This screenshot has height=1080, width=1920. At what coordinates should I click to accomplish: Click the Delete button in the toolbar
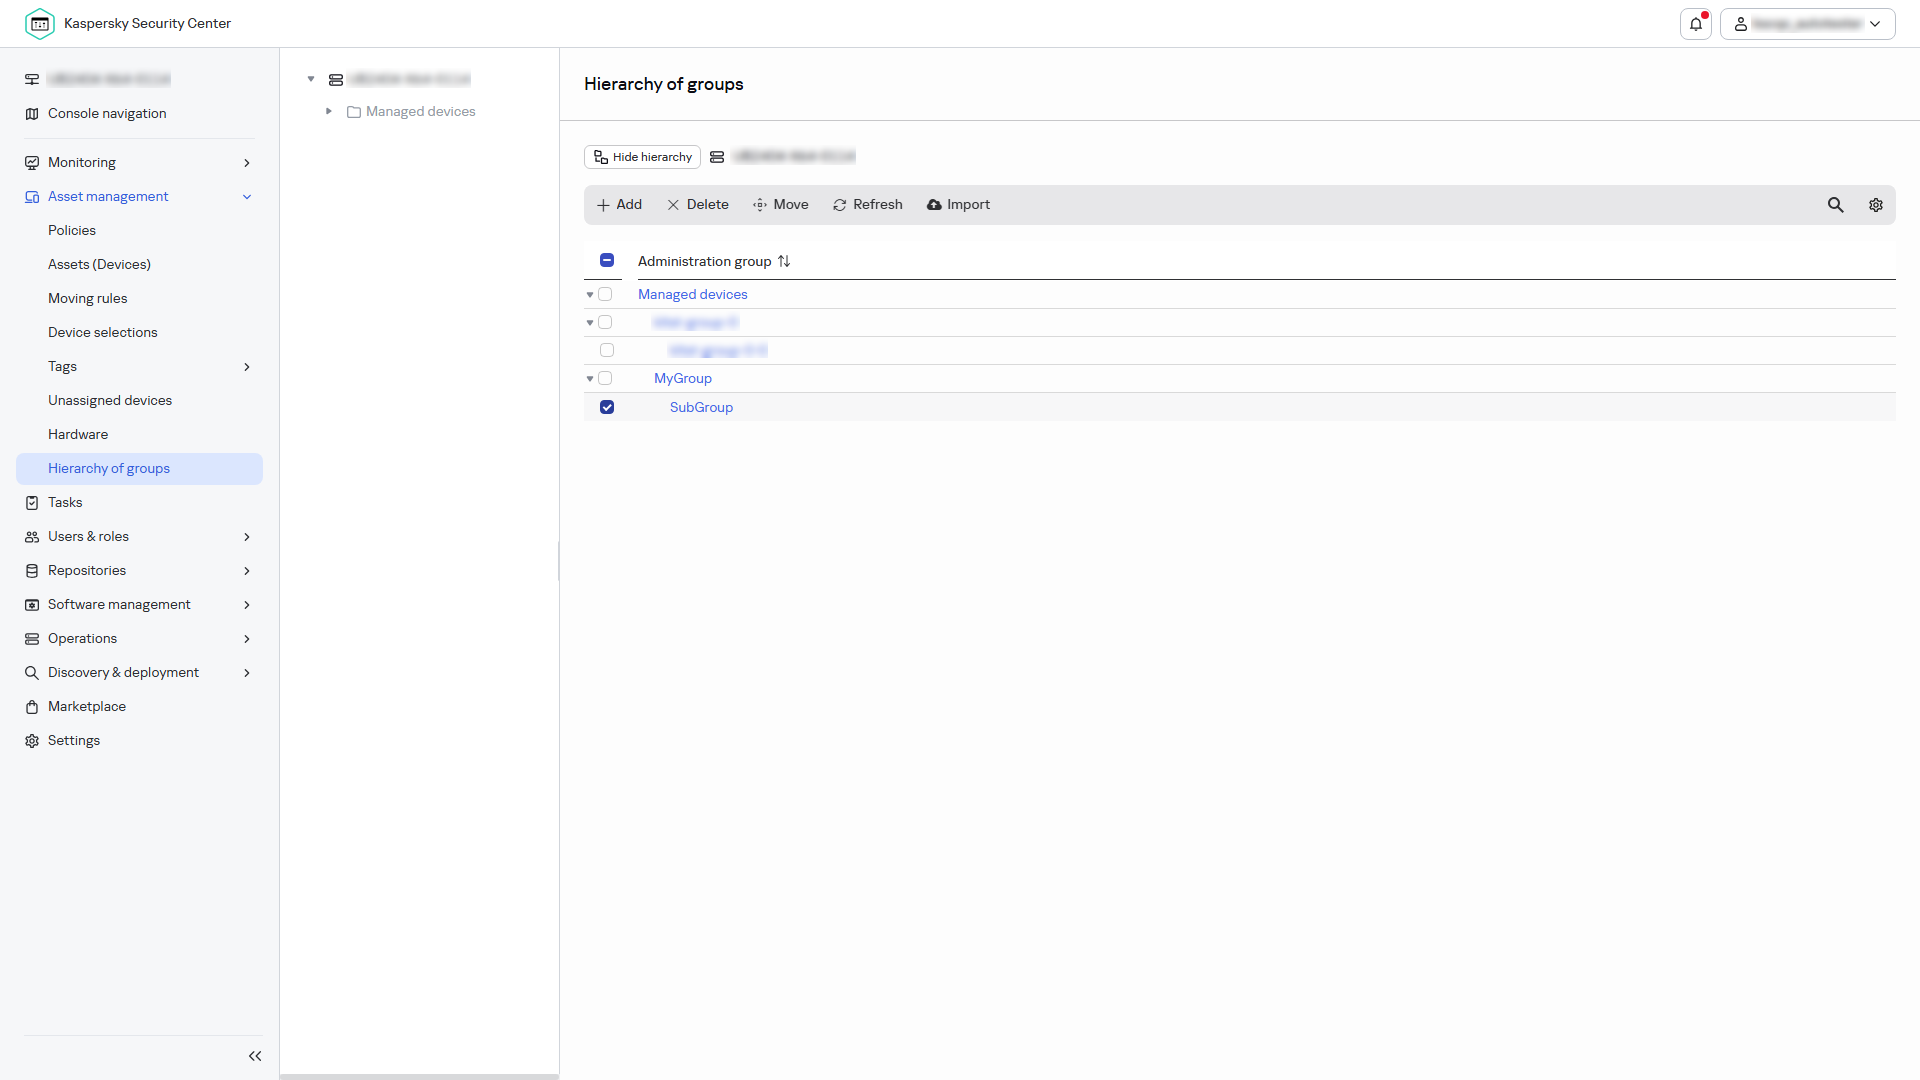[x=697, y=205]
